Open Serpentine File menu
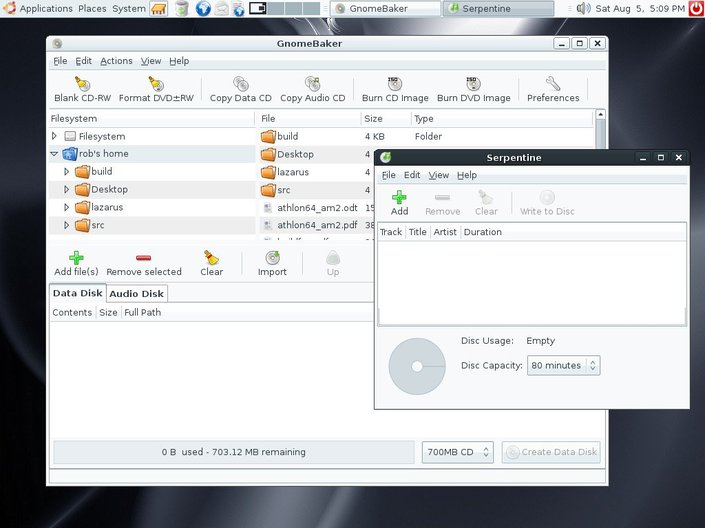Viewport: 705px width, 528px height. 389,175
